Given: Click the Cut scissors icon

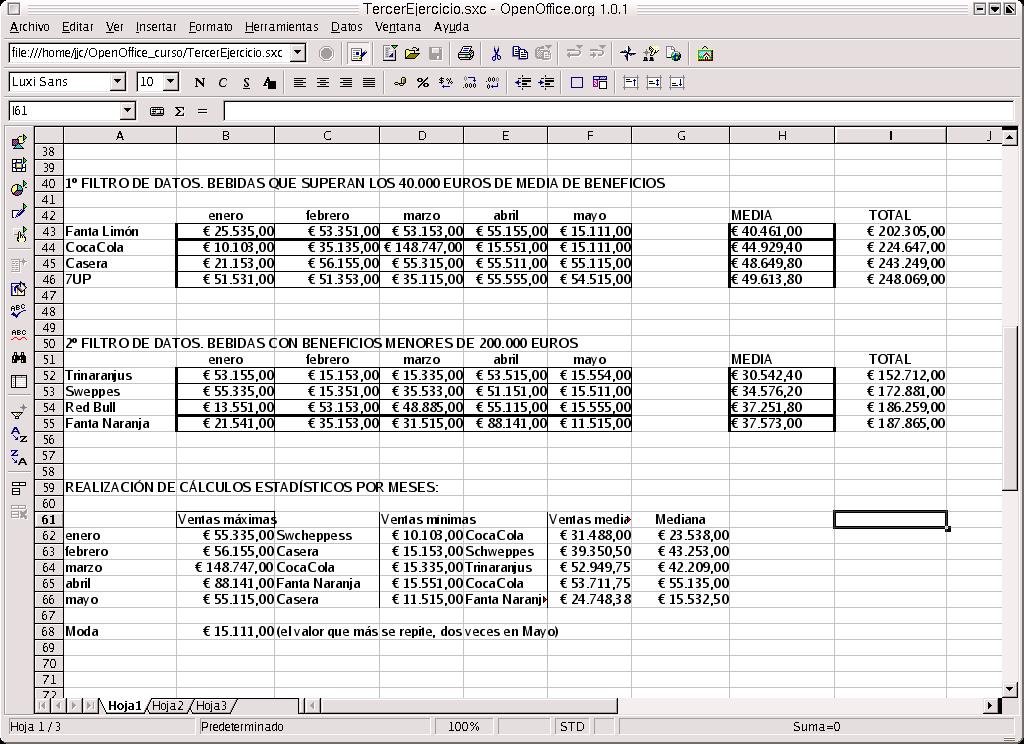Looking at the screenshot, I should (495, 53).
